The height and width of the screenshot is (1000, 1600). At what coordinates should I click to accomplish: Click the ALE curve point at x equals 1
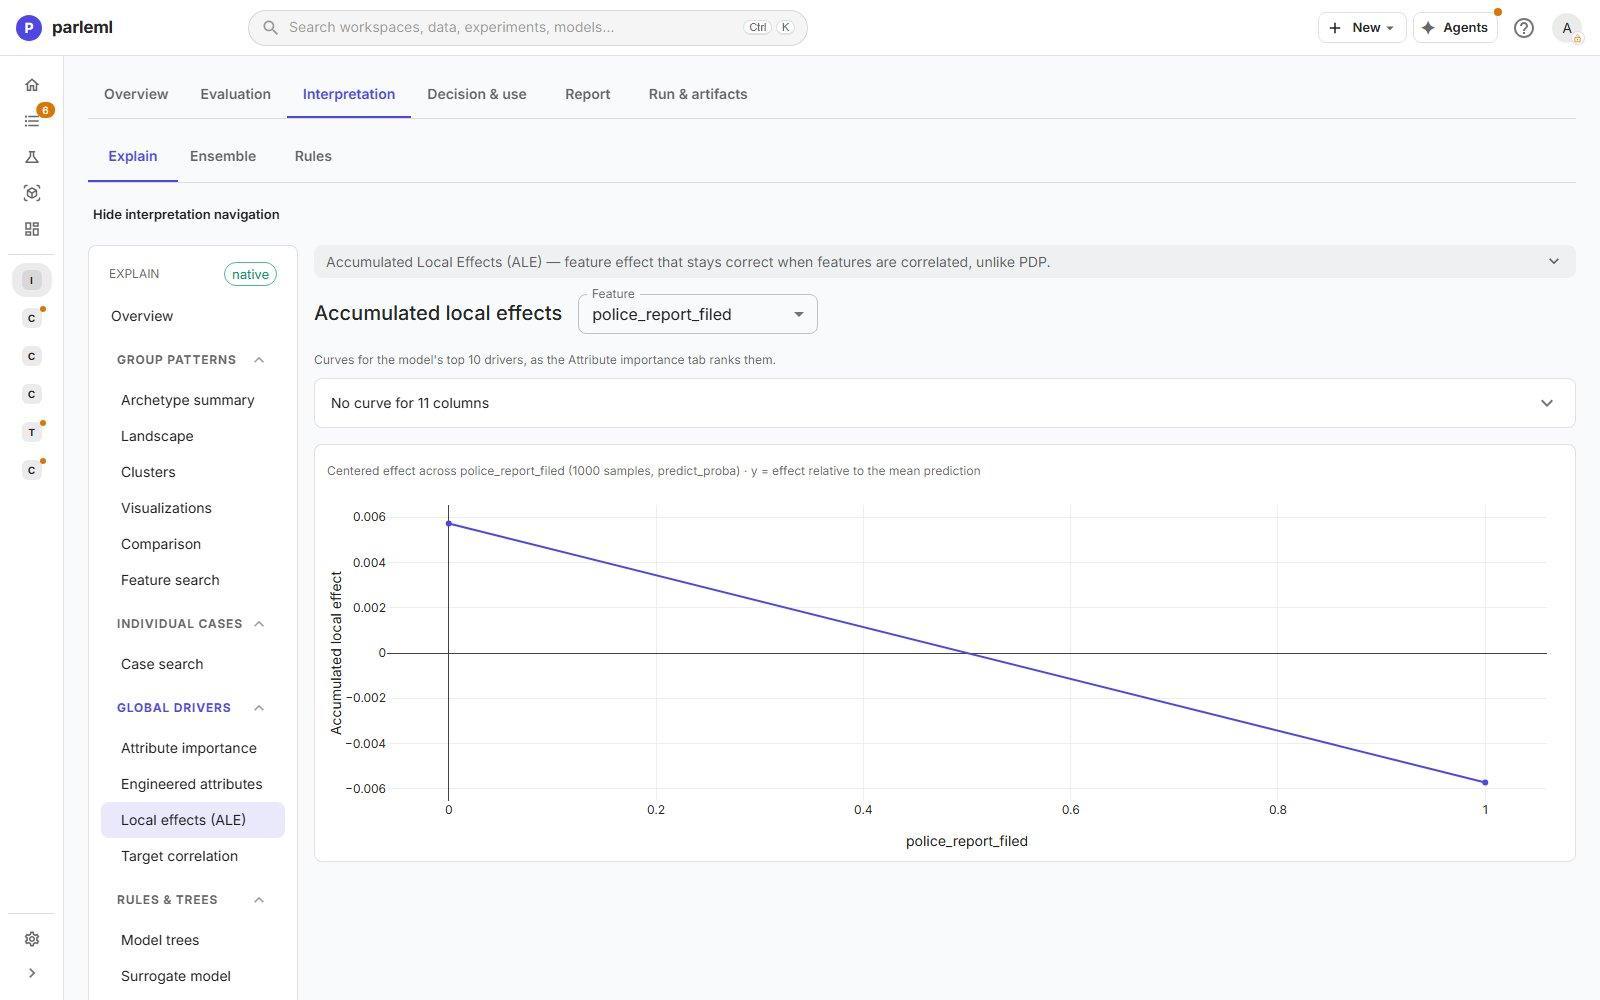pyautogui.click(x=1485, y=782)
